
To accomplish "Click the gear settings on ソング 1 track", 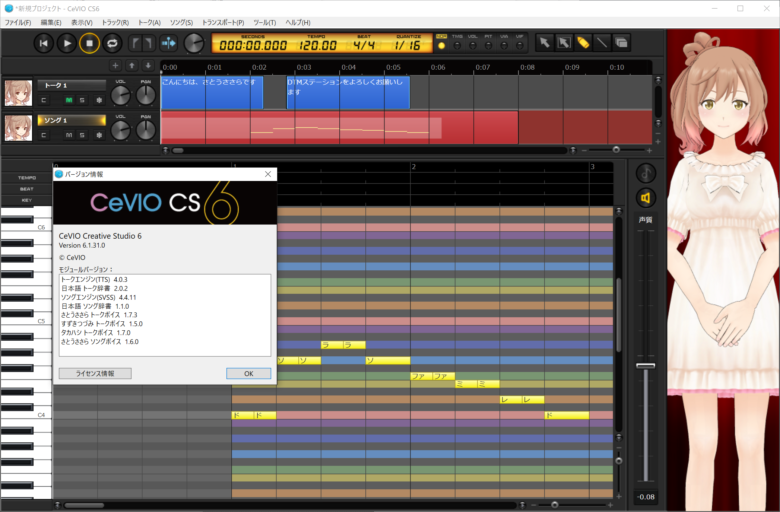I will 99,135.
